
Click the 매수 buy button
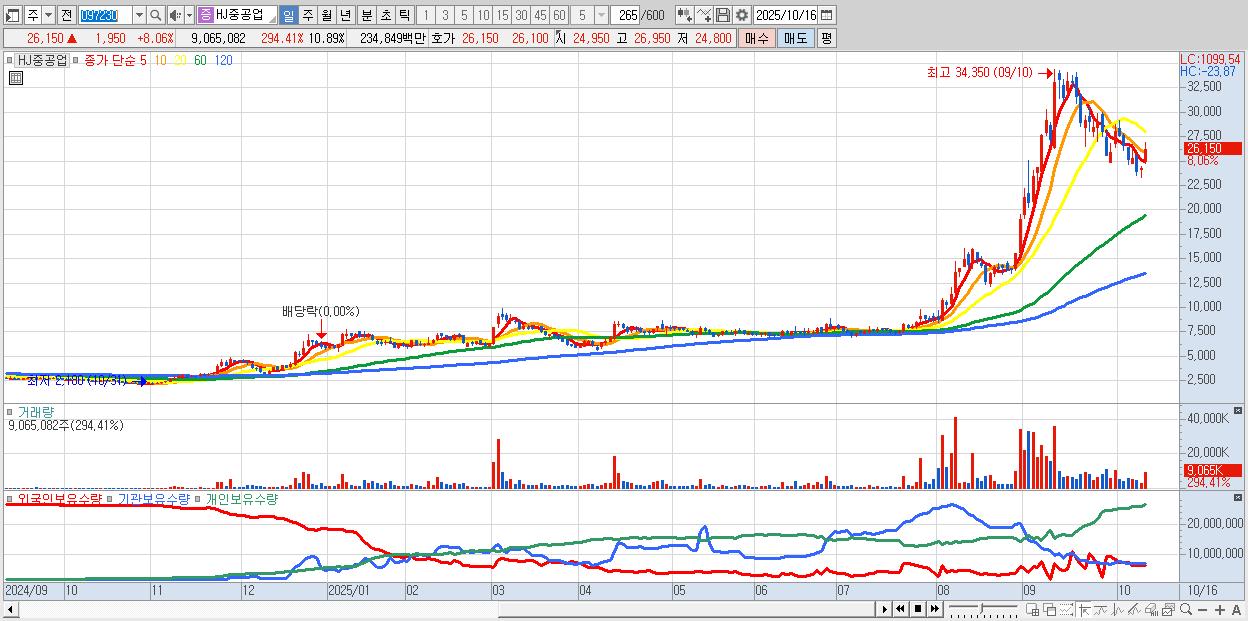757,38
